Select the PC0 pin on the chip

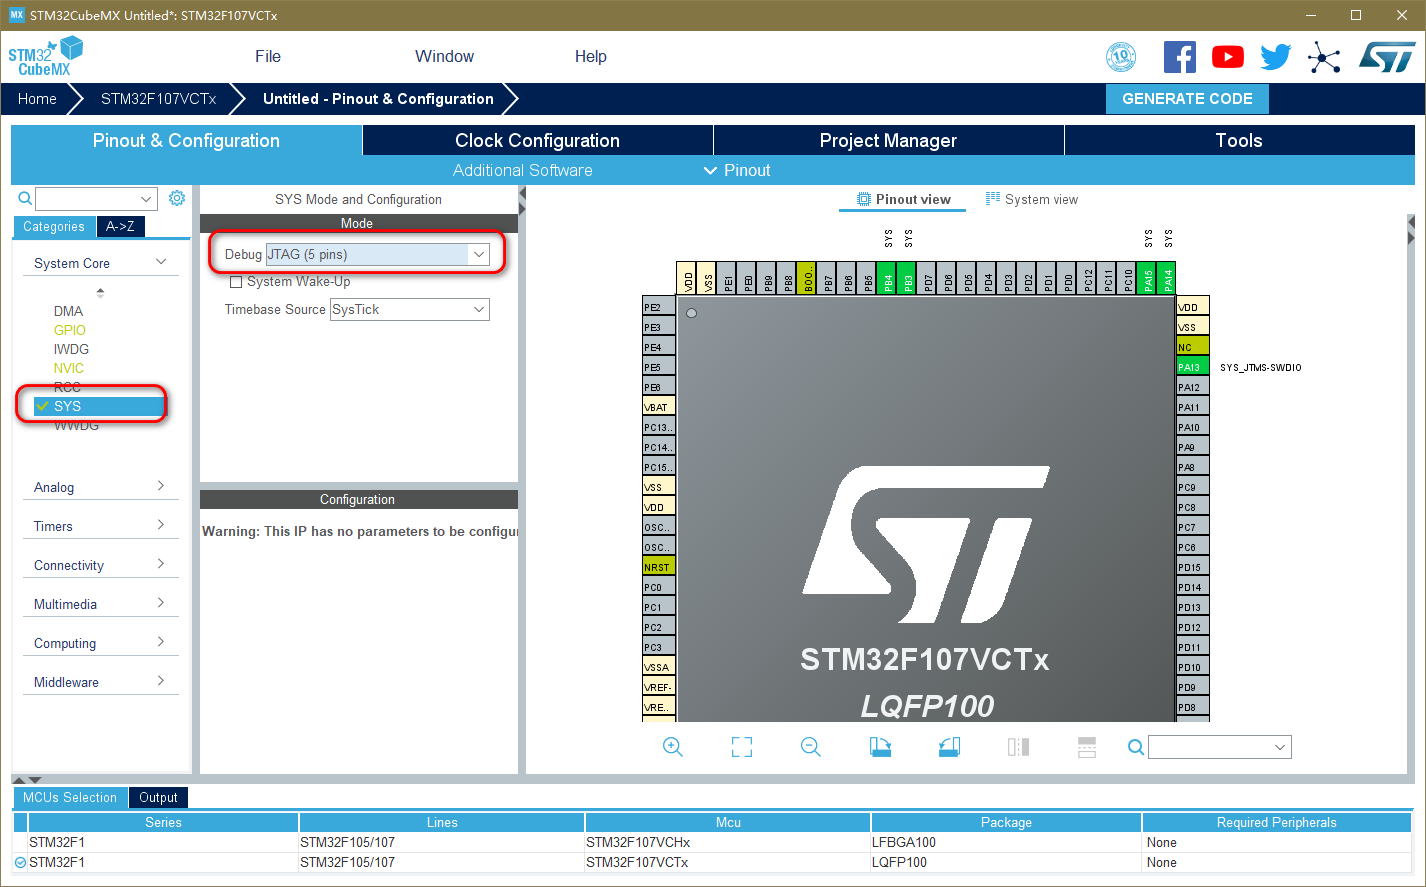(x=659, y=587)
